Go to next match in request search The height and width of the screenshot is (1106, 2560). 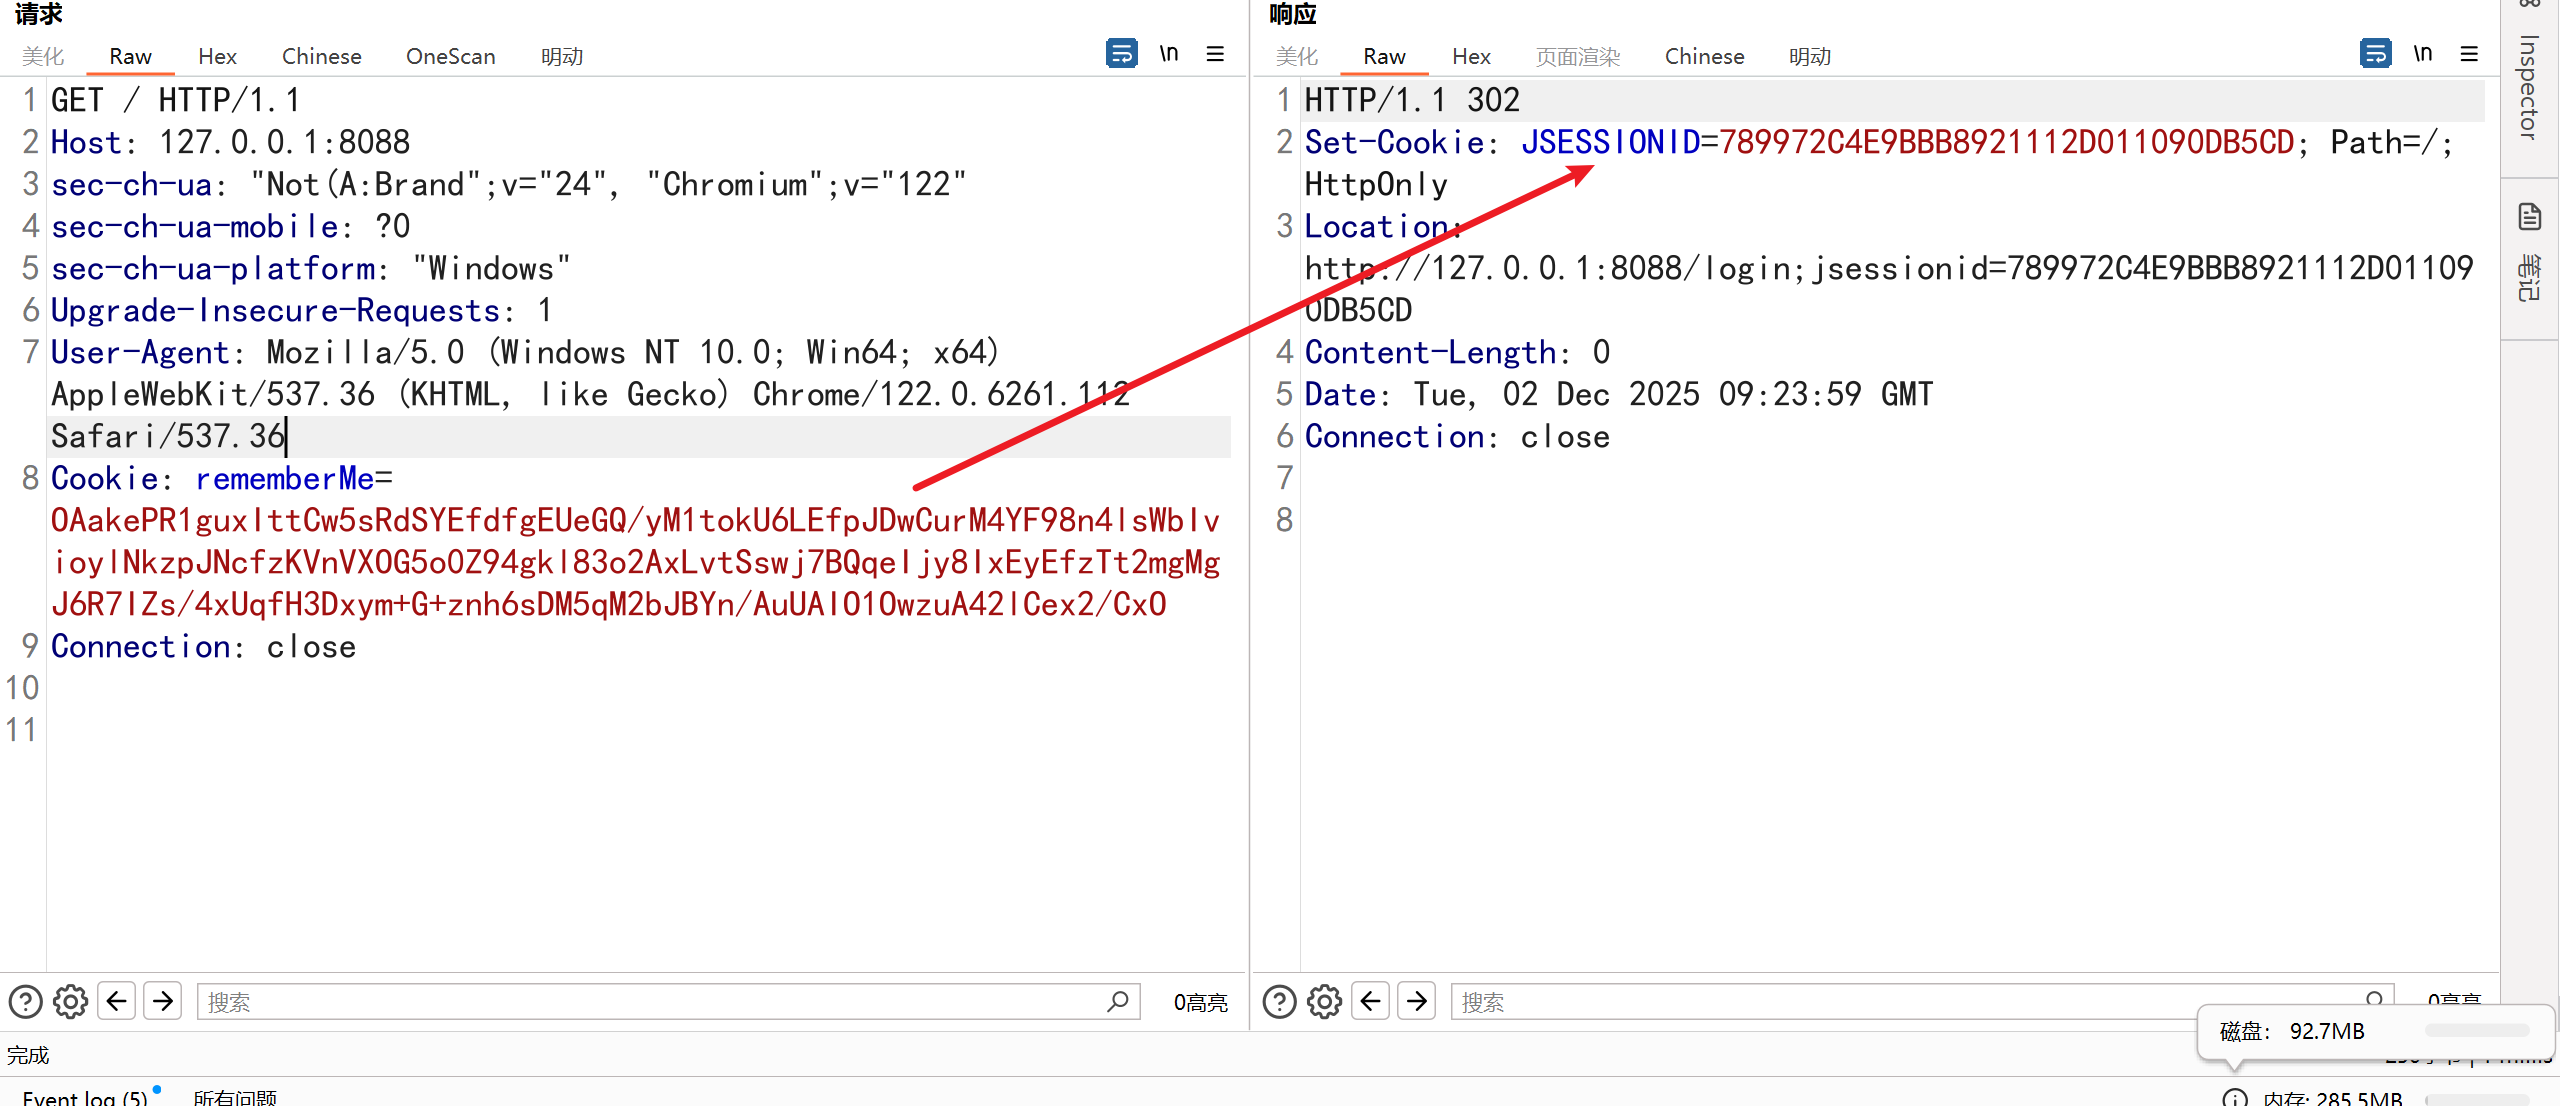163,1001
